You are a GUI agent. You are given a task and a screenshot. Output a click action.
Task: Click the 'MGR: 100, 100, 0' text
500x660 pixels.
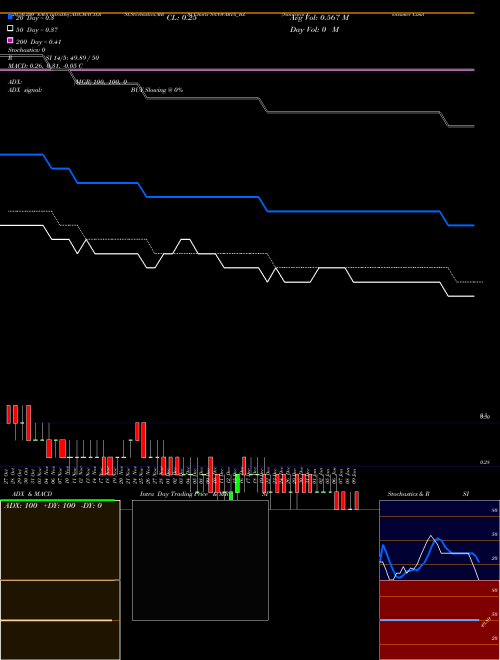101,82
